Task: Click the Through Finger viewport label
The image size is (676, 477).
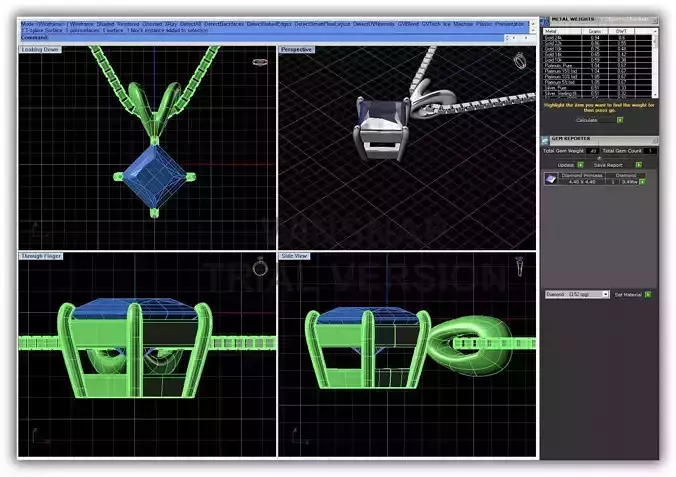Action: point(41,256)
